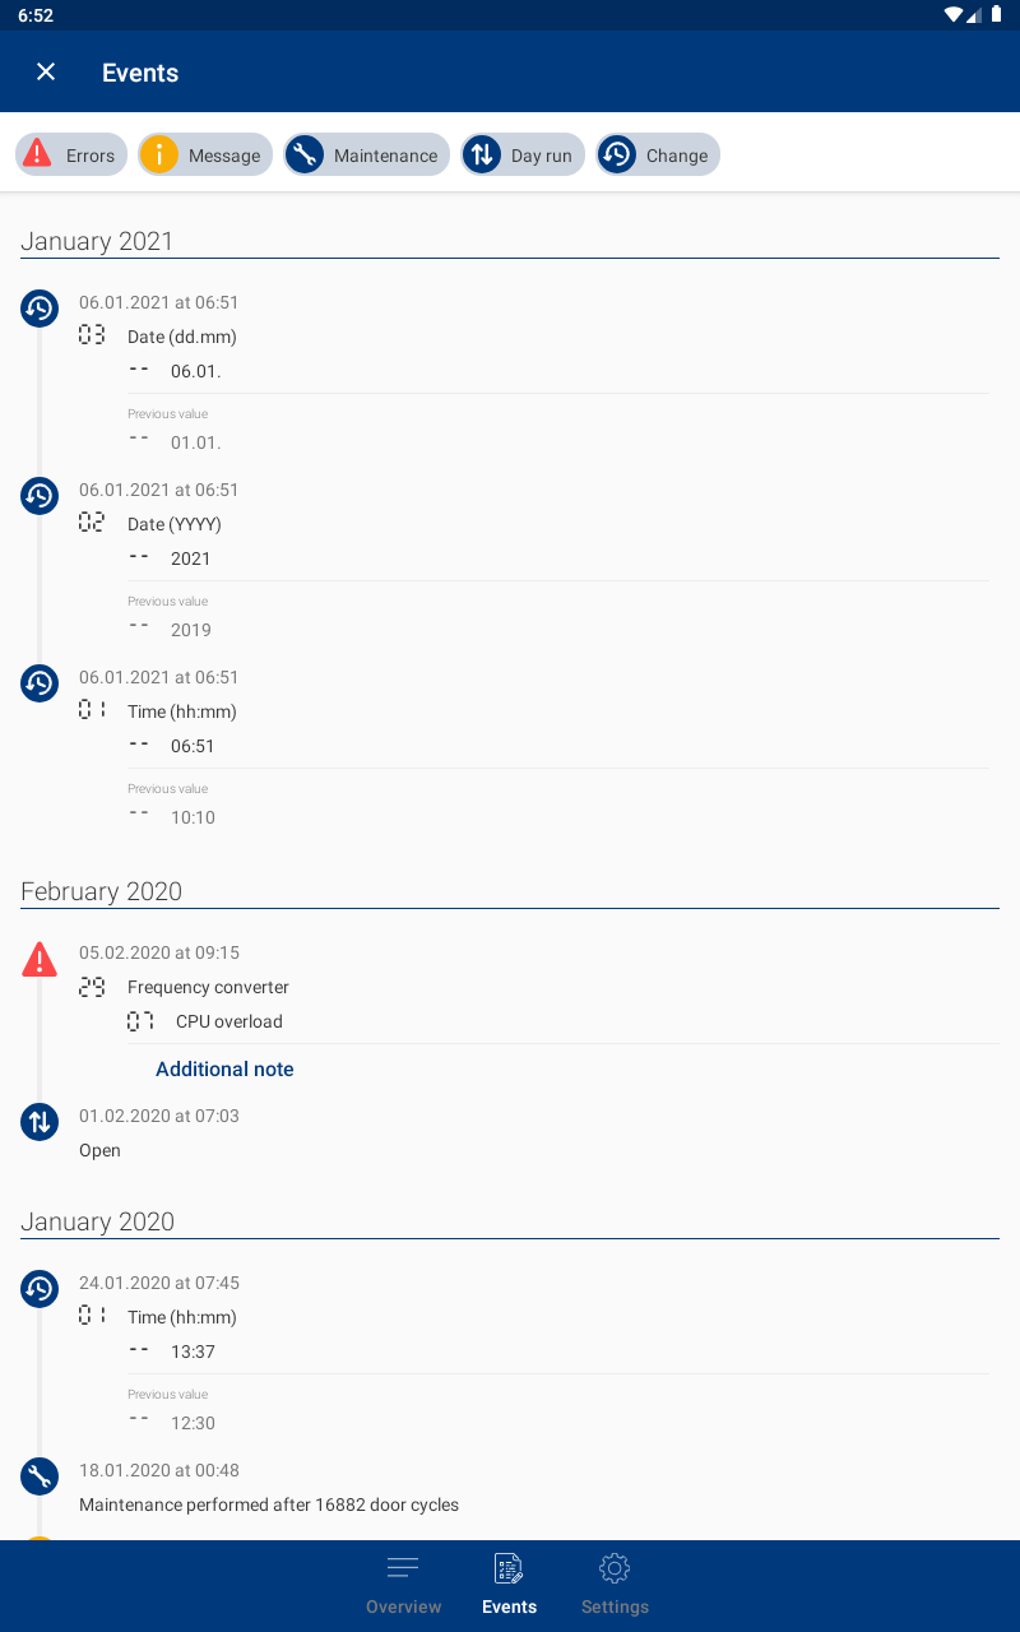
Task: Click red error icon for Frequency converter
Action: (40, 960)
